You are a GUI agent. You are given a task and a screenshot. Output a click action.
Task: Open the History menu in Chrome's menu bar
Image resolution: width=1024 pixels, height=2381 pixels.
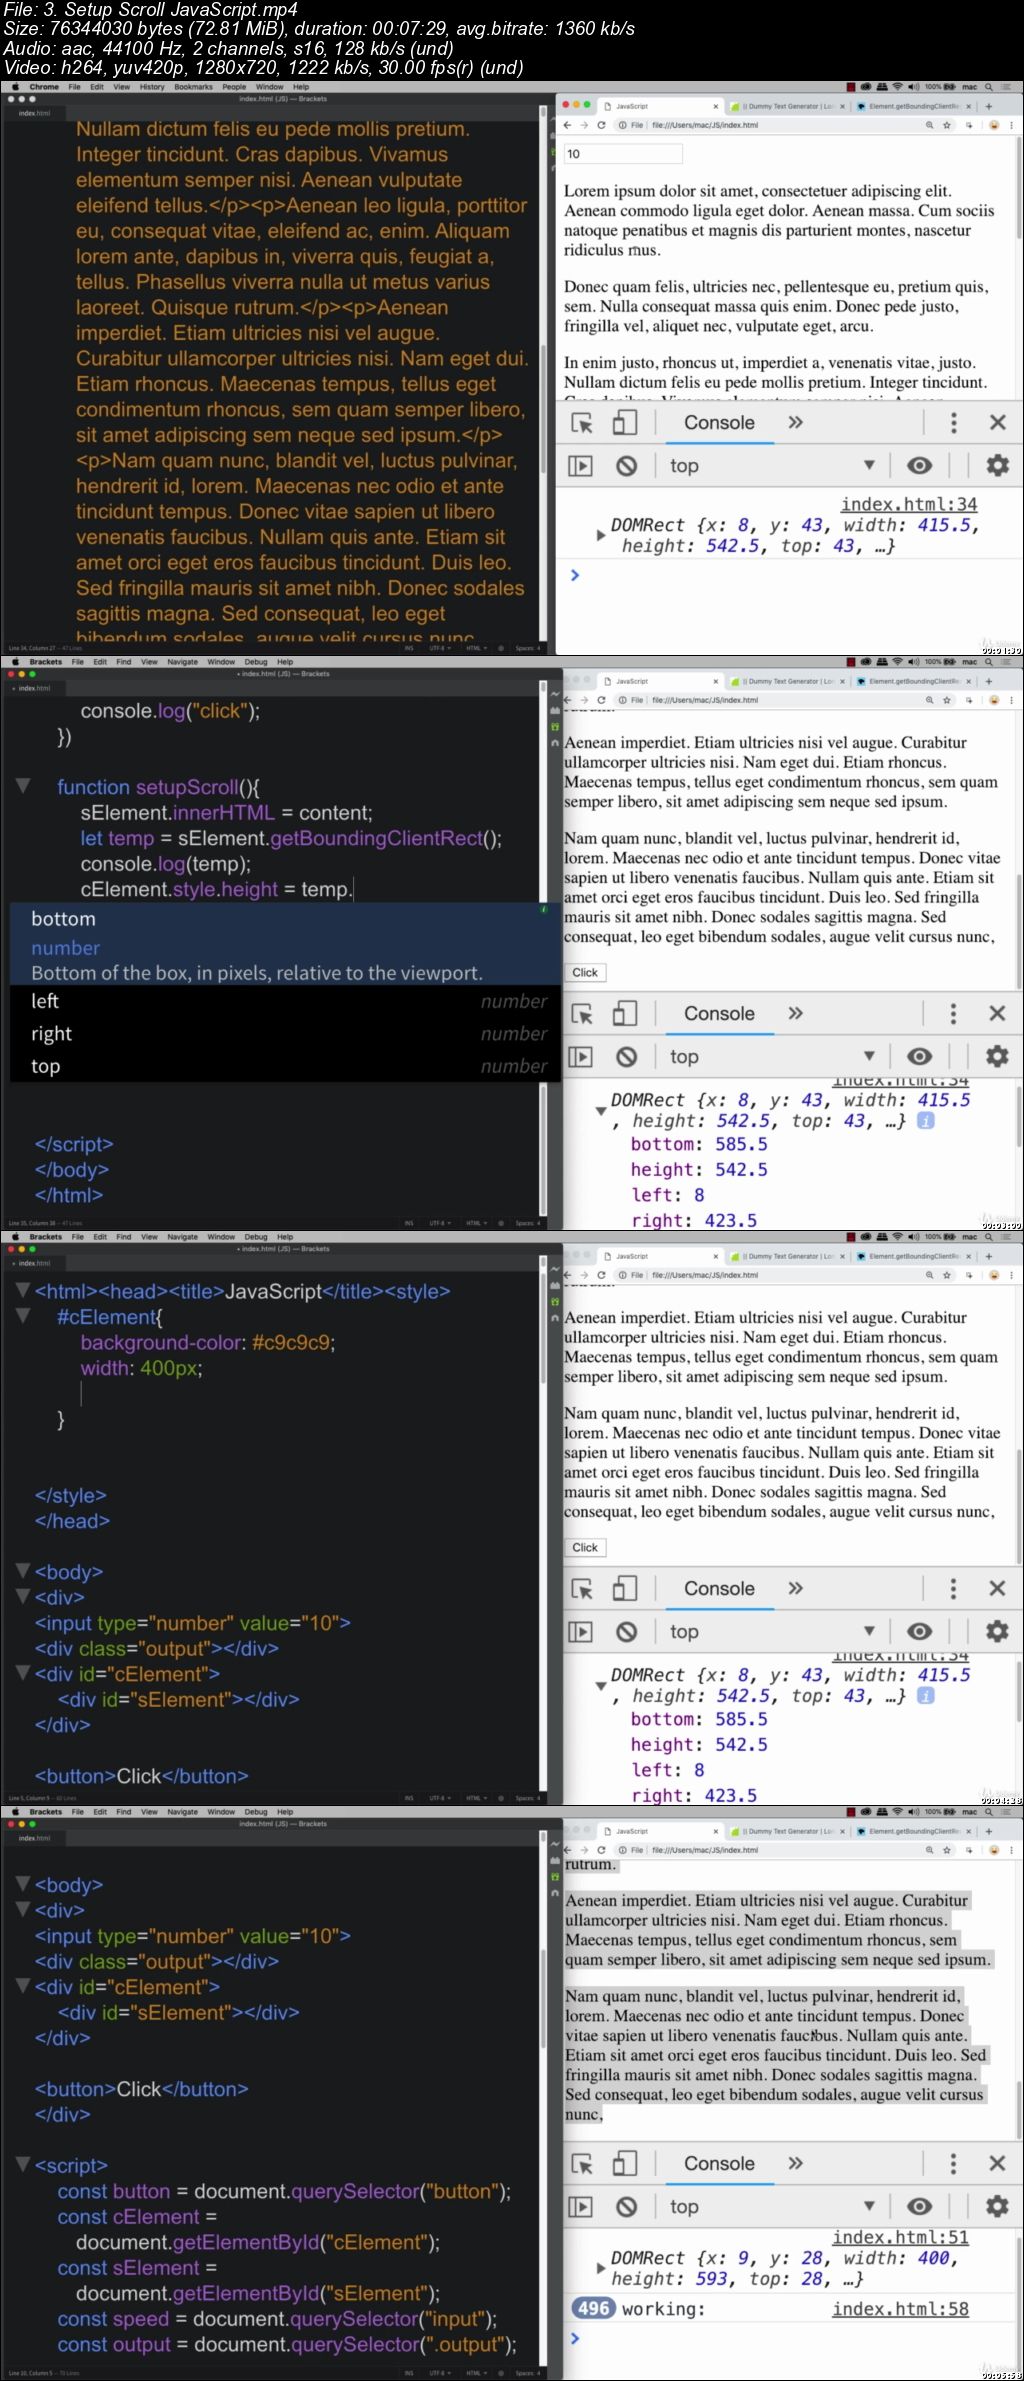[x=152, y=87]
